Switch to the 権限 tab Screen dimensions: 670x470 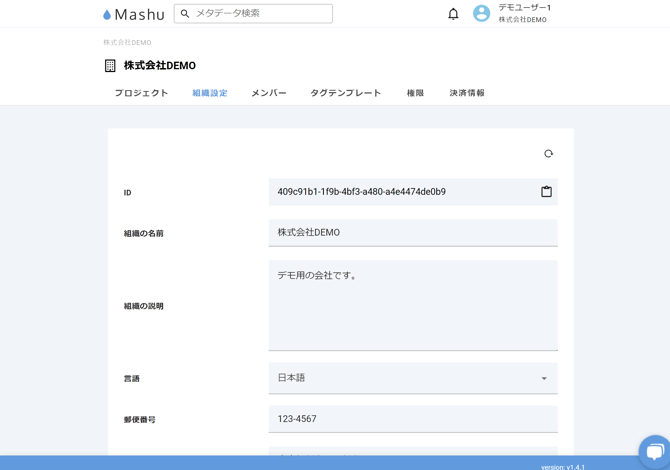[x=415, y=93]
